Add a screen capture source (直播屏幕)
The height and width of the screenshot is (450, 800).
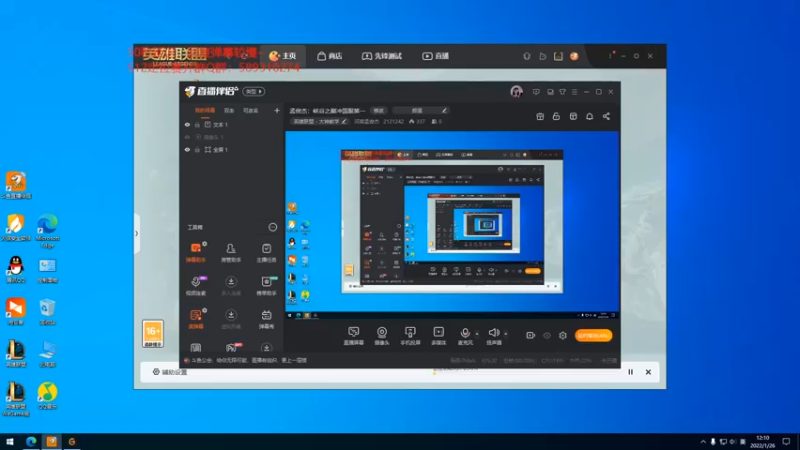(354, 336)
